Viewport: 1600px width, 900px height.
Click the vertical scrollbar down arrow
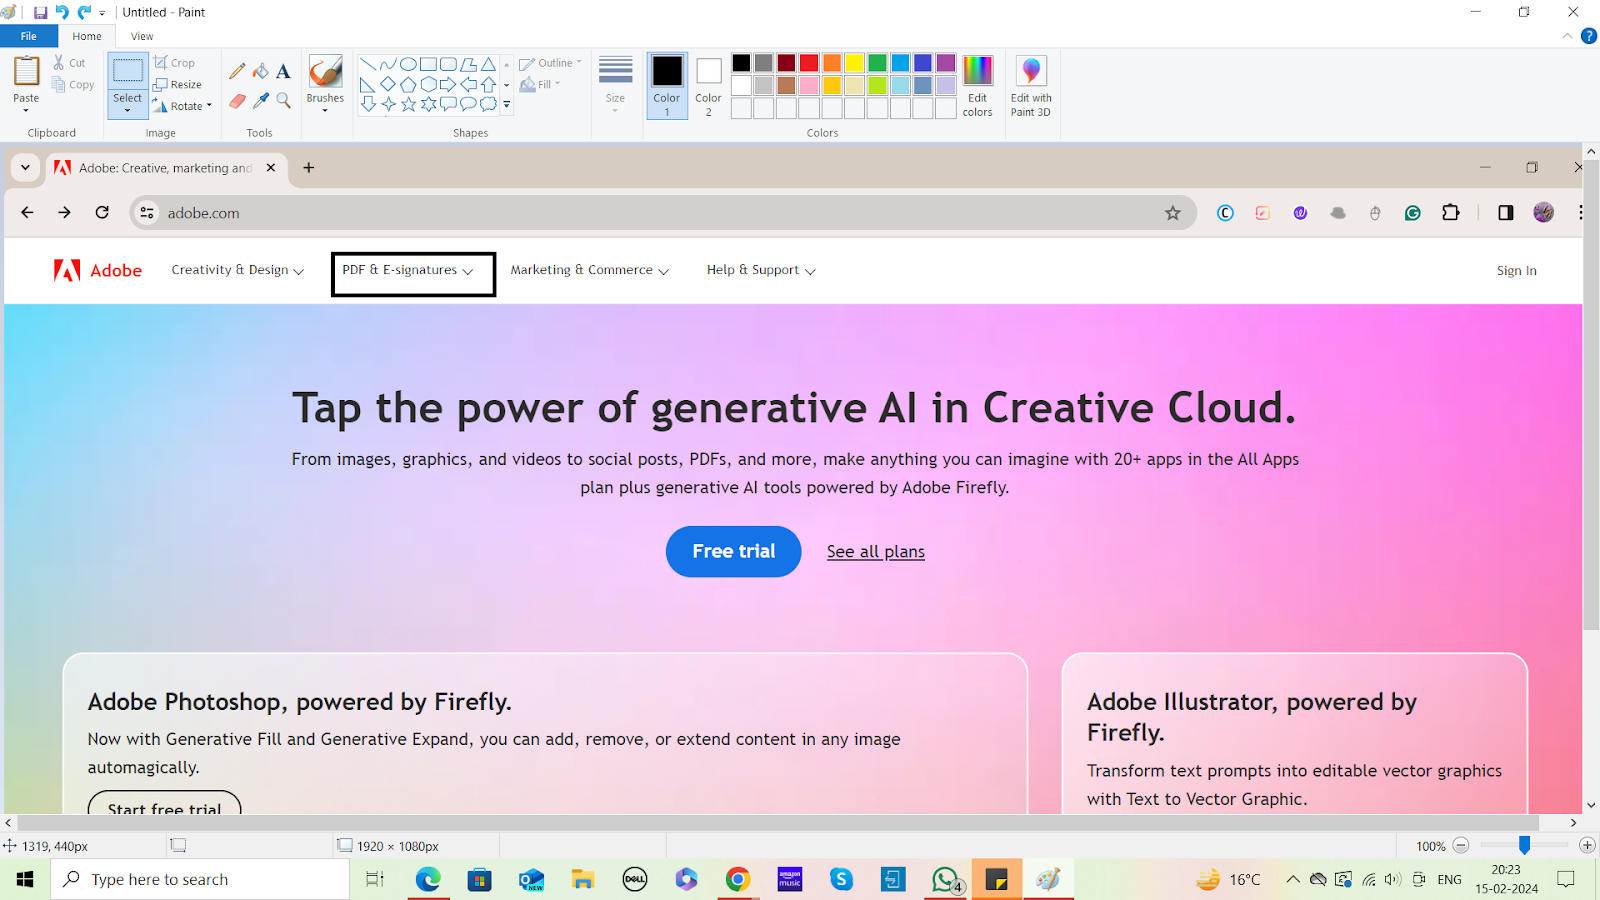1591,805
